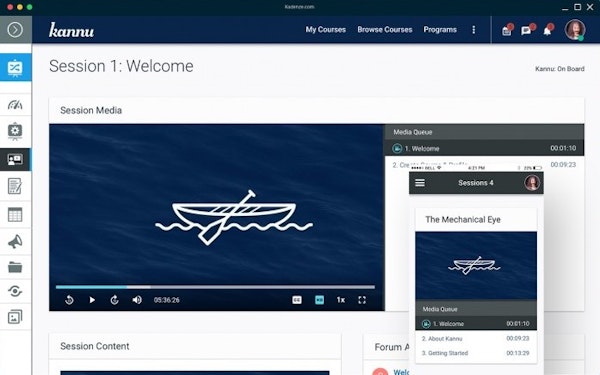Open Browse Courses in the navigation
The width and height of the screenshot is (600, 375).
[385, 29]
